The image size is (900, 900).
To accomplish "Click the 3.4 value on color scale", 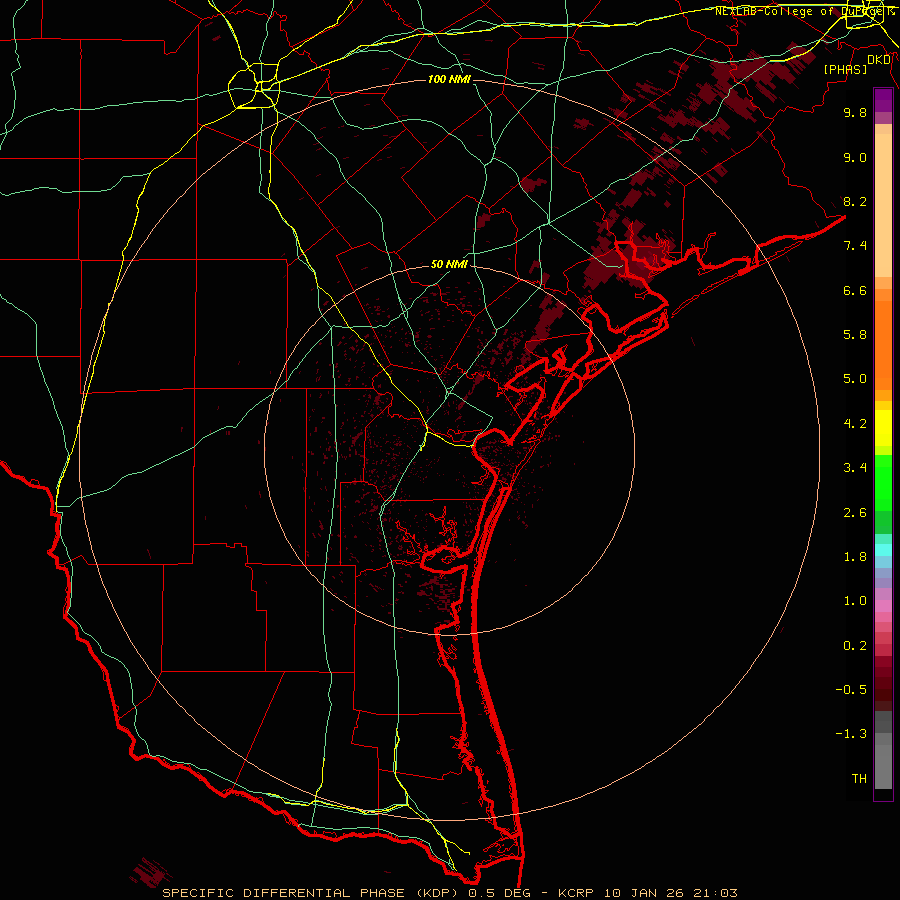I will point(855,468).
